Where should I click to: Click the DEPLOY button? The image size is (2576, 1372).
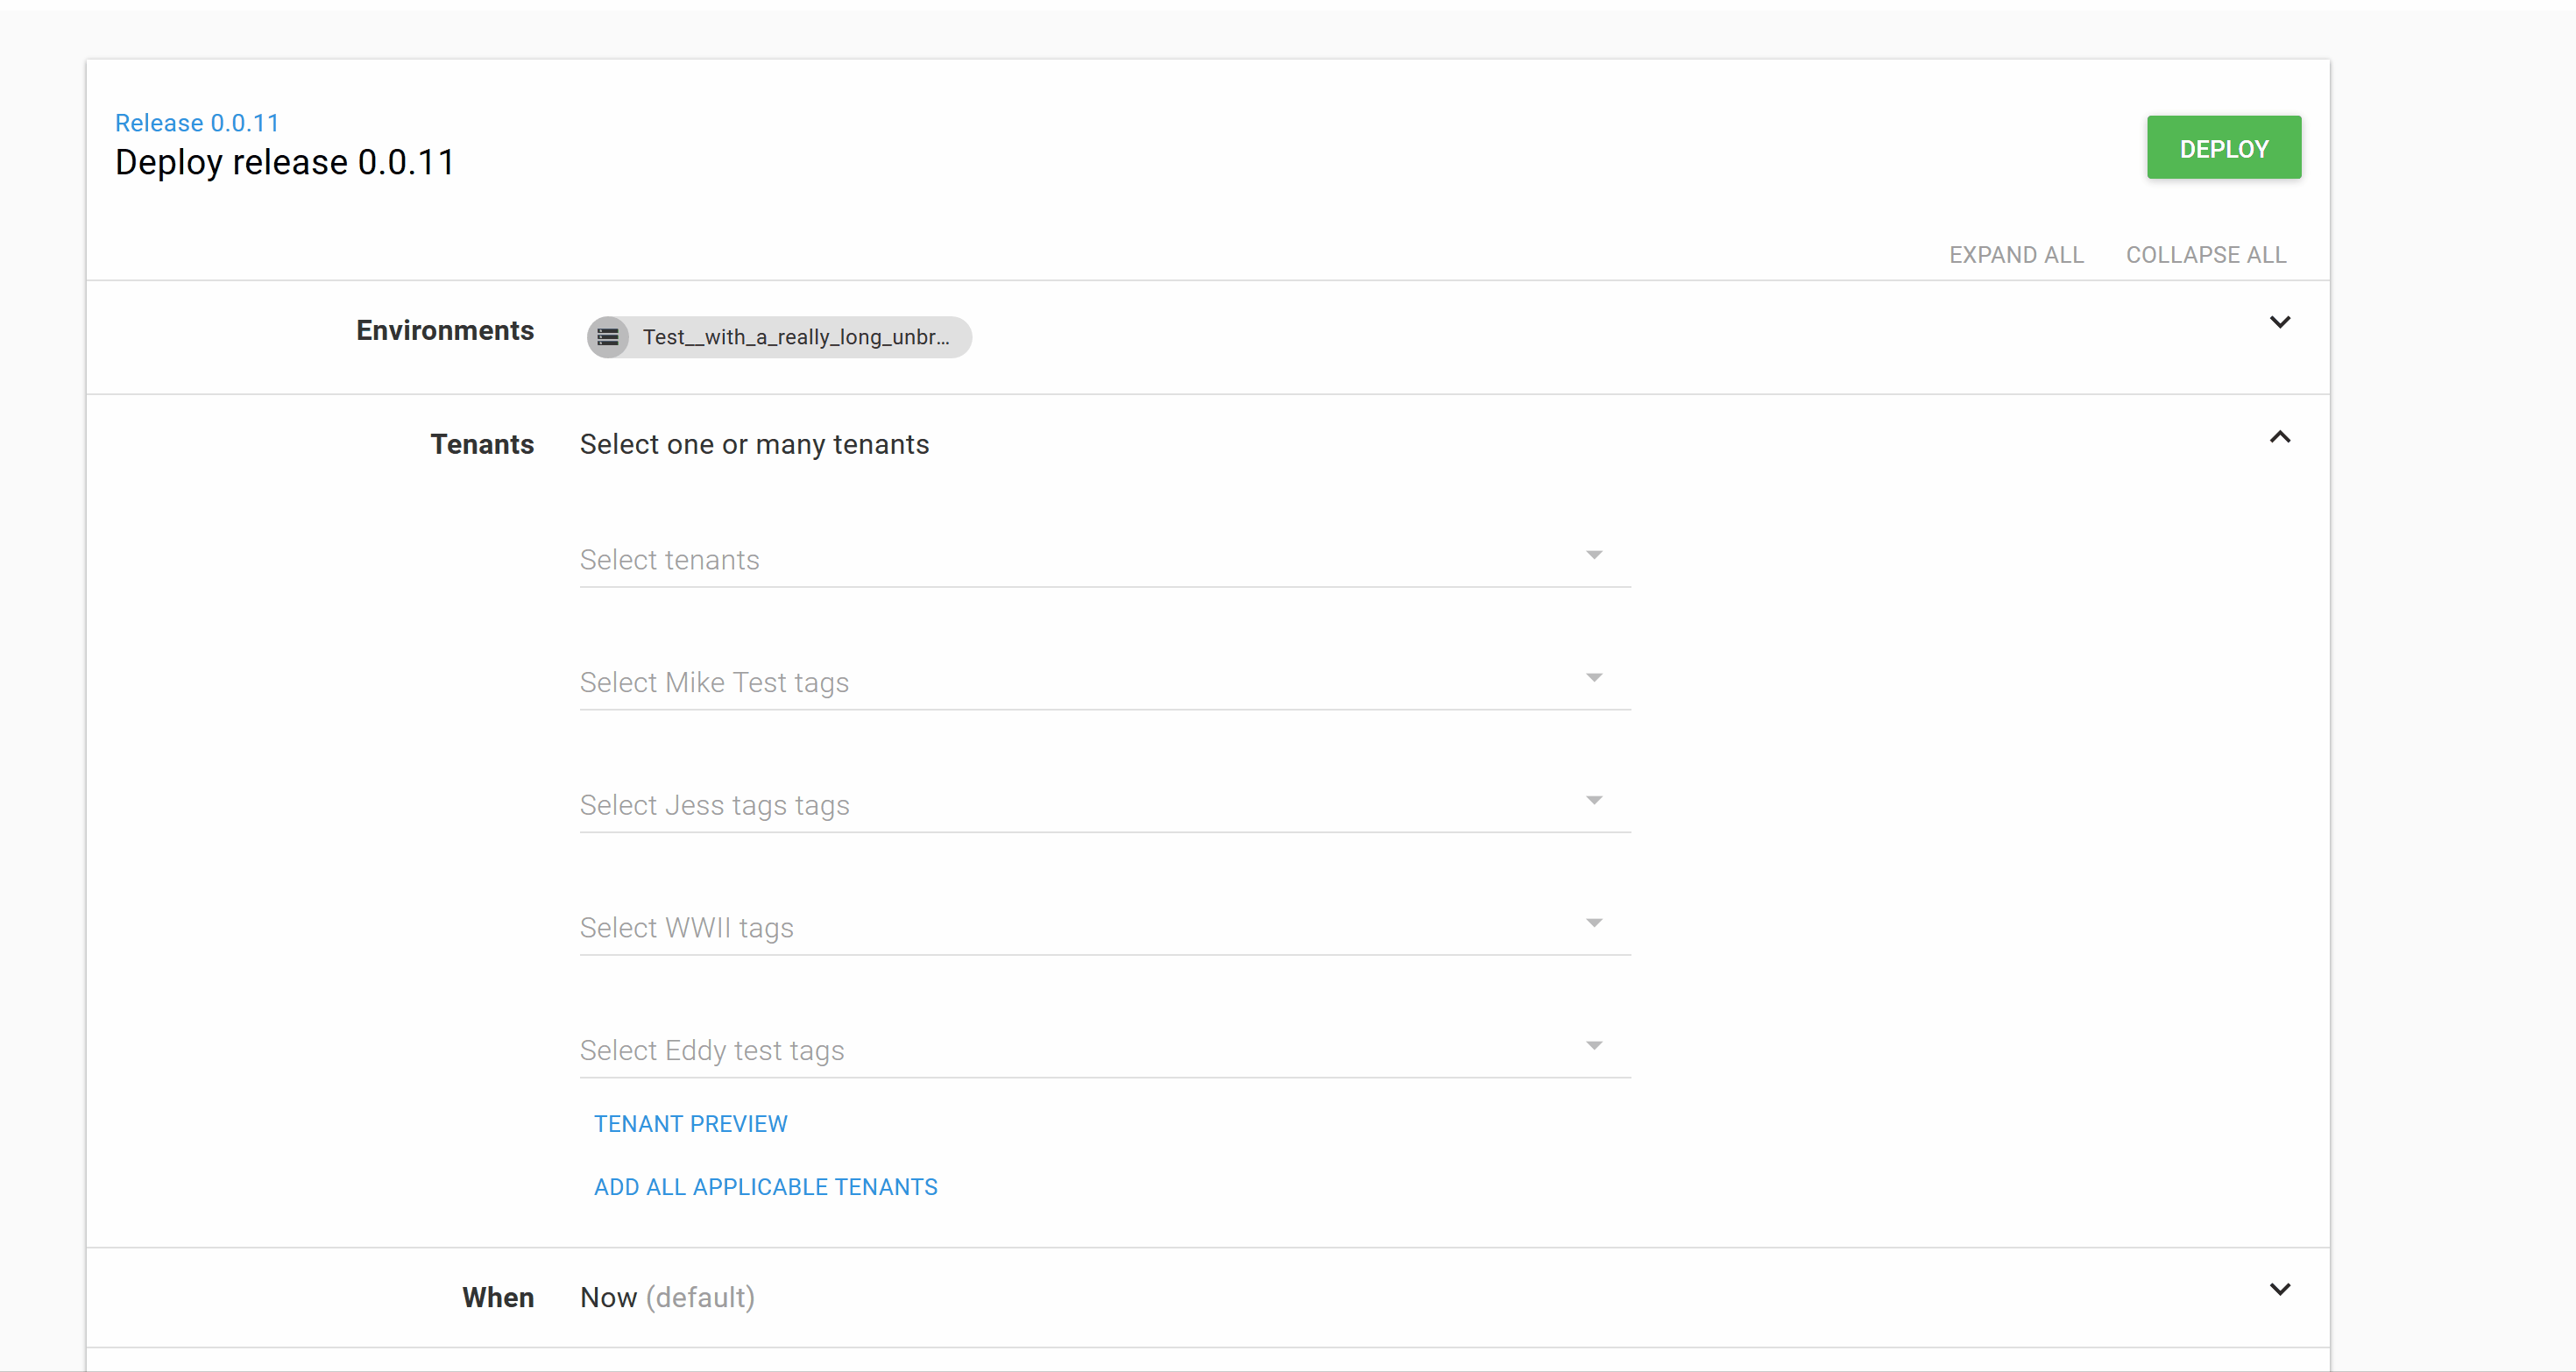(x=2223, y=147)
